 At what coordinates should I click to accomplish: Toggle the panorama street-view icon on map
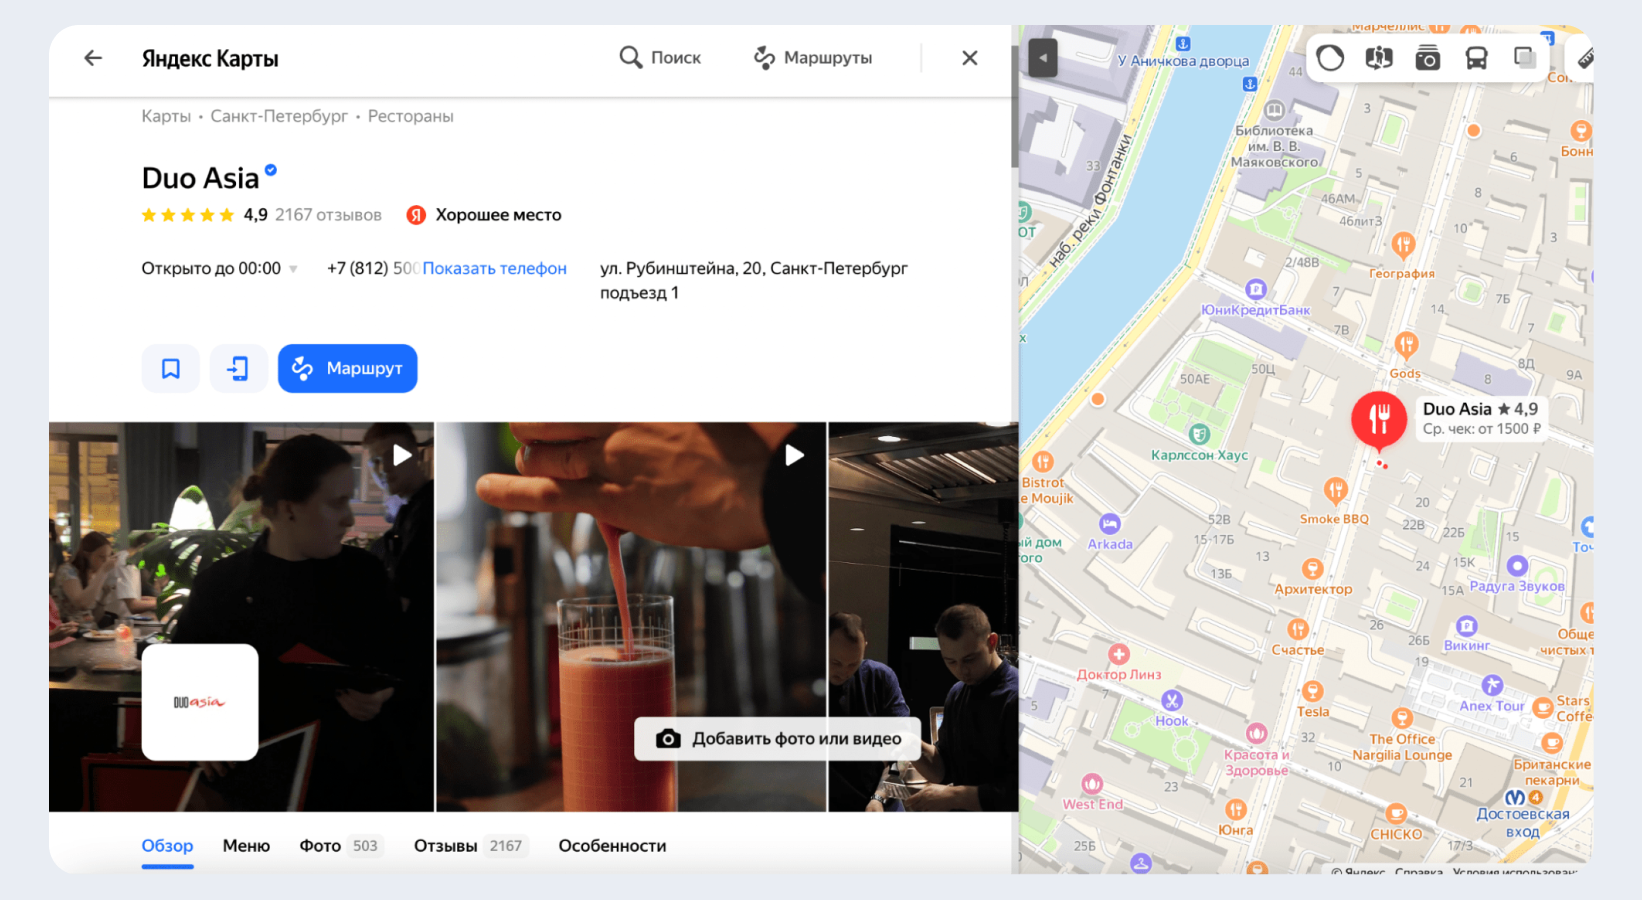(1379, 58)
